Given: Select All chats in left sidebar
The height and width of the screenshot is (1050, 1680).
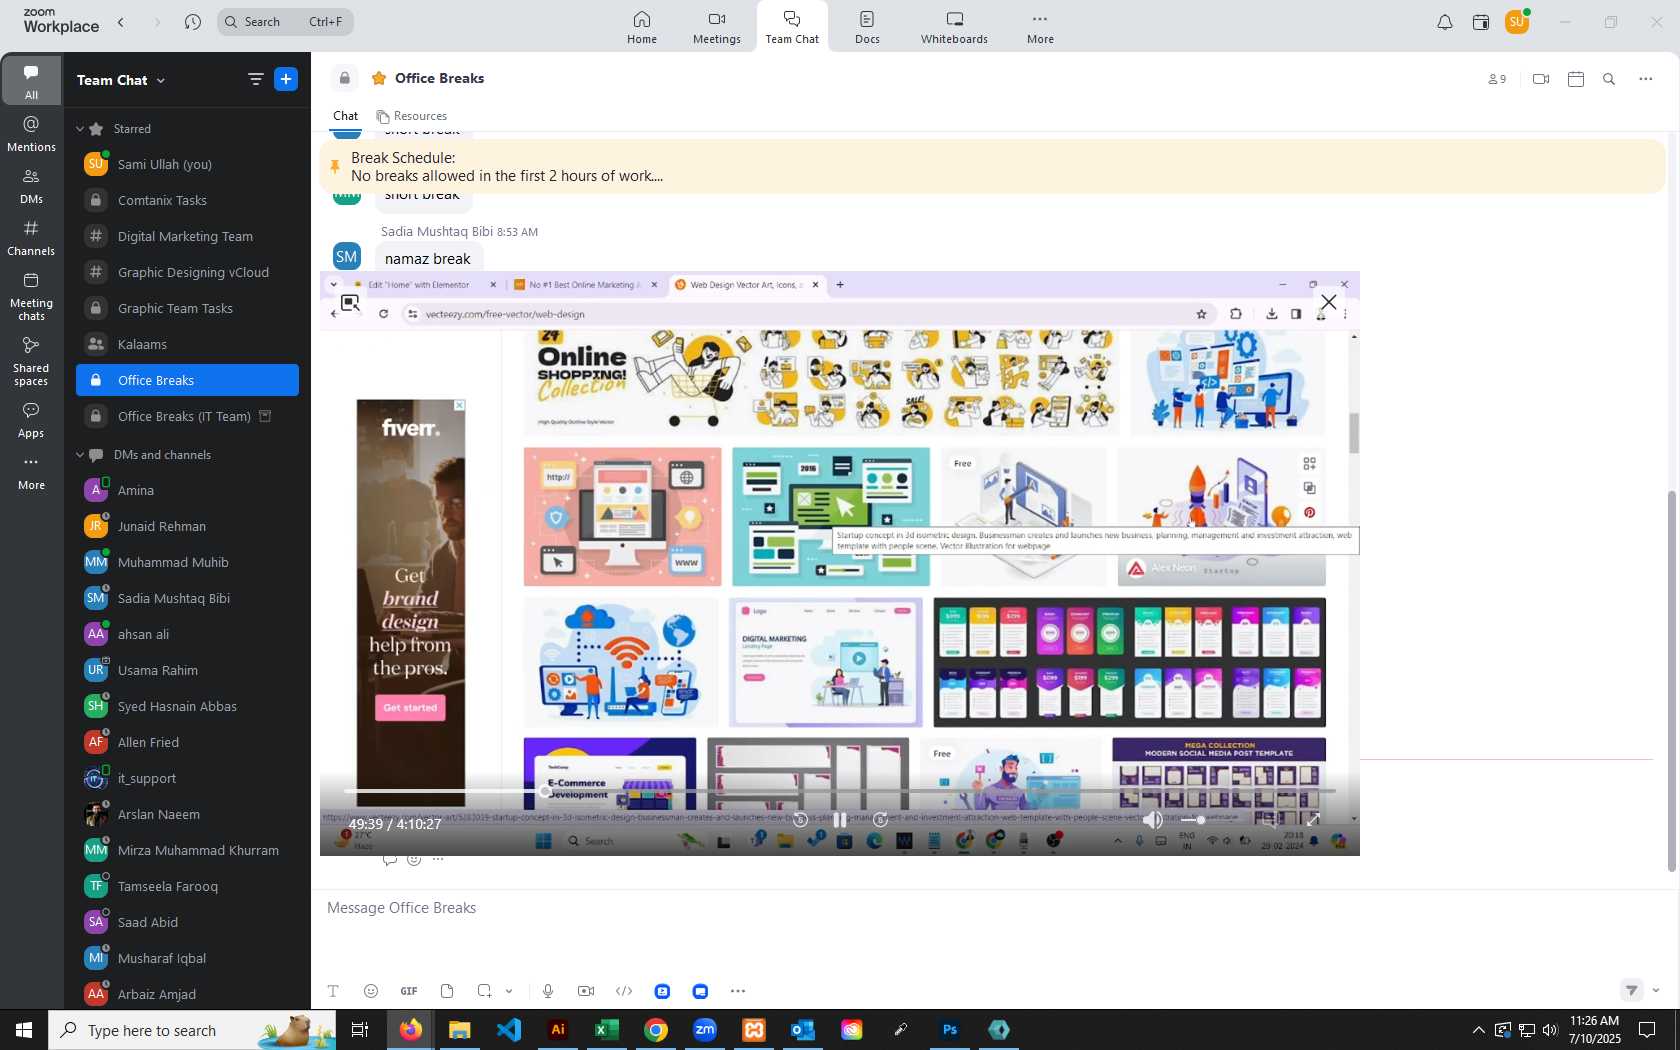Looking at the screenshot, I should (31, 81).
